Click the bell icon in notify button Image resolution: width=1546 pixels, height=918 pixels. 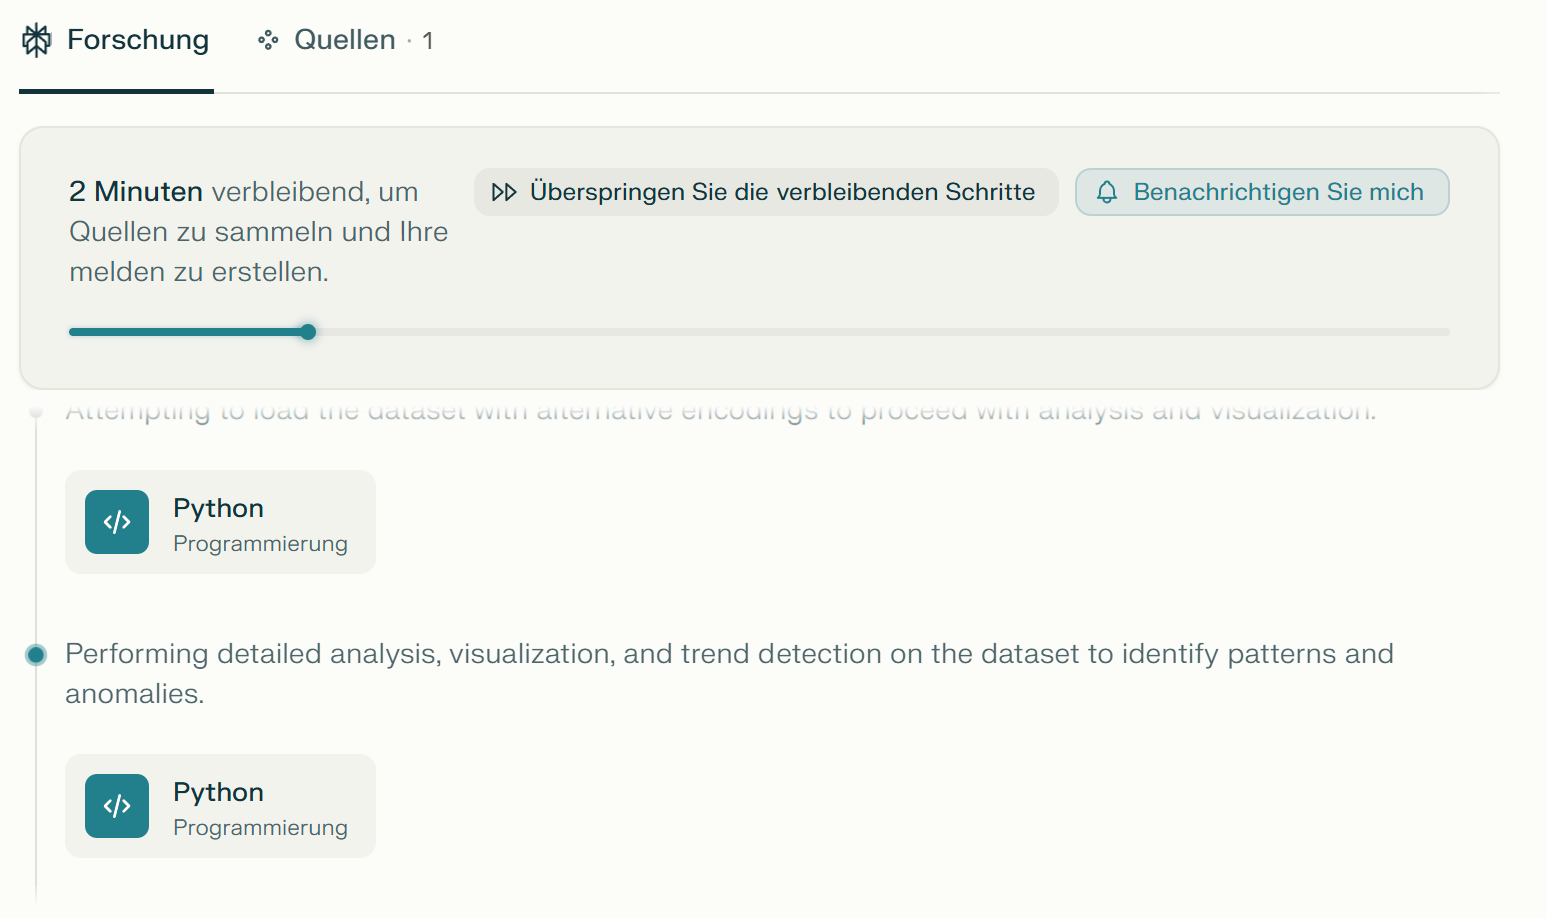coord(1107,192)
